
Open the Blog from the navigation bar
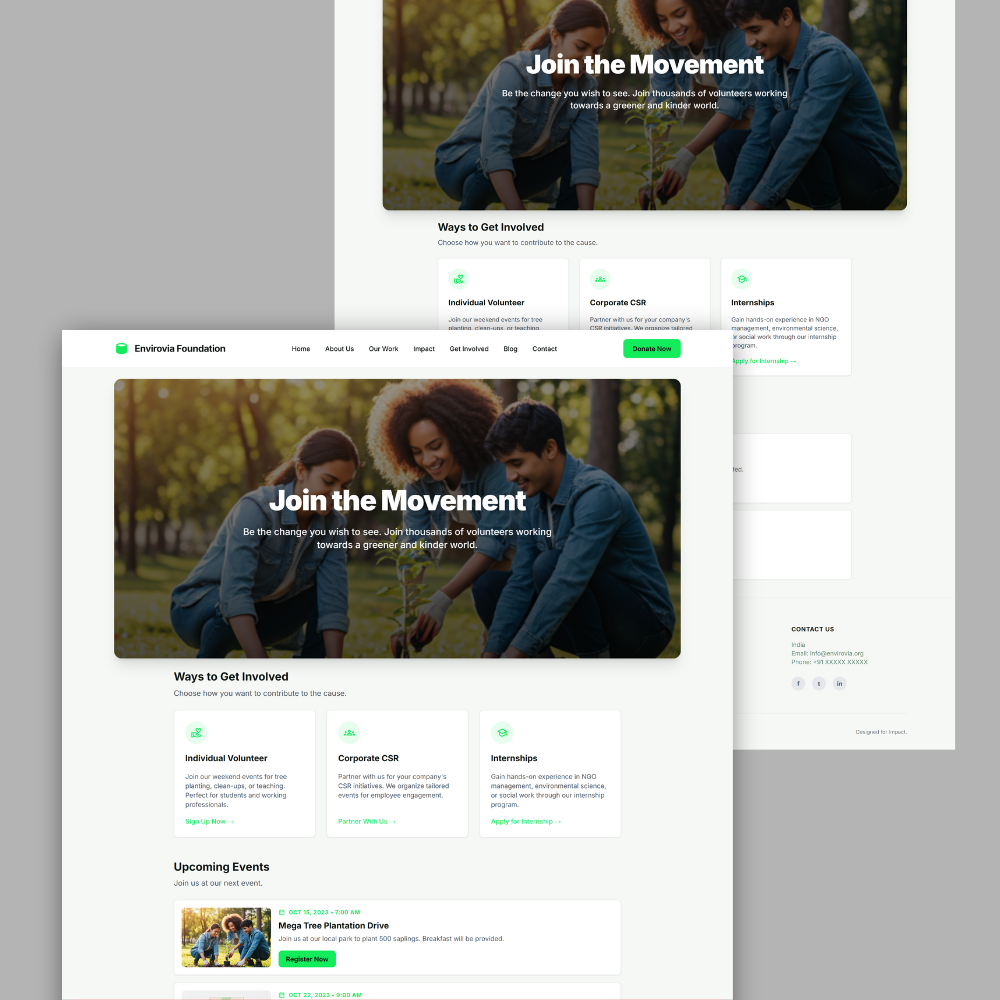point(510,349)
